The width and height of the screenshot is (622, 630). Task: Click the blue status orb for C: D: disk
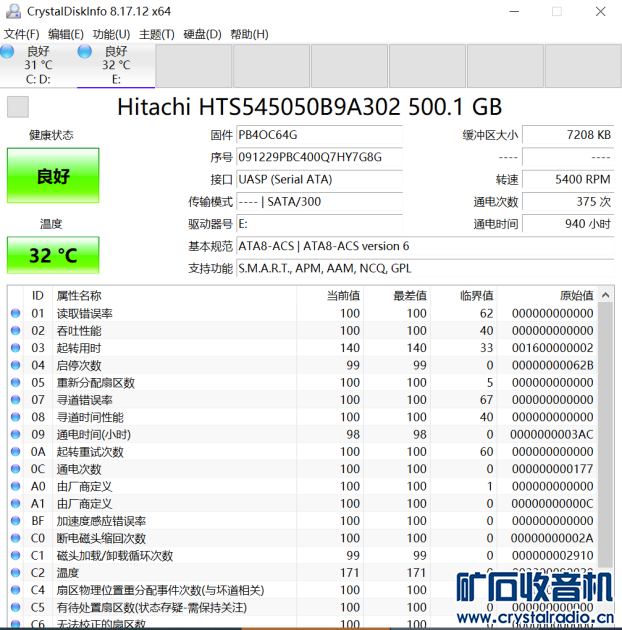tap(8, 51)
